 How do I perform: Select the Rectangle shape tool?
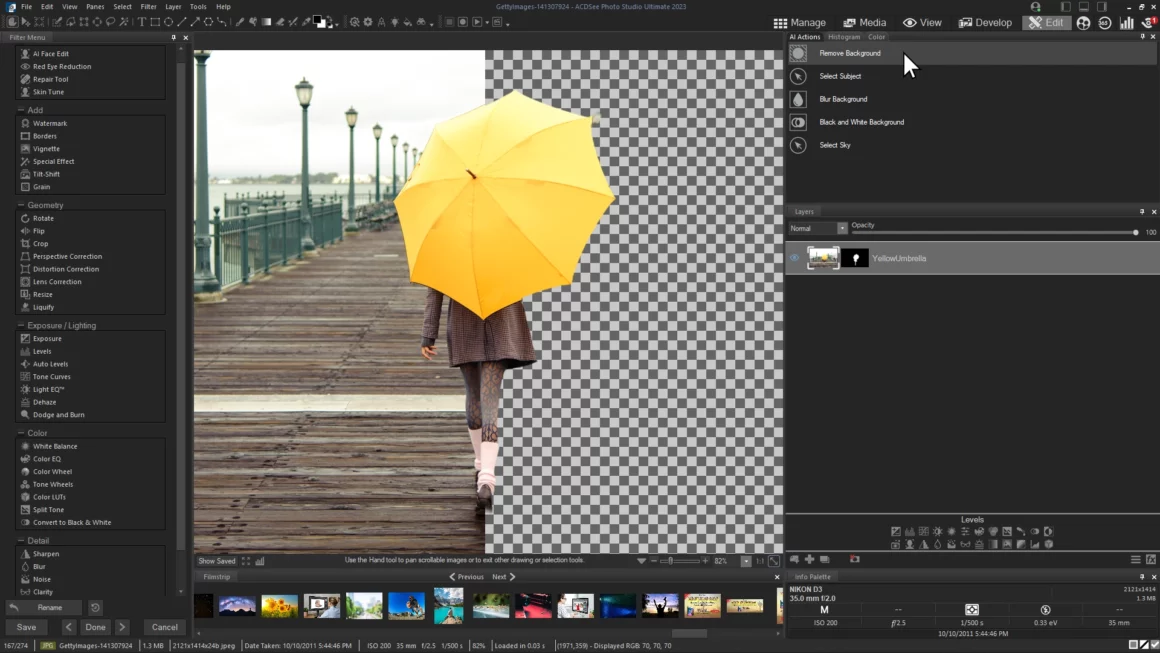(155, 22)
